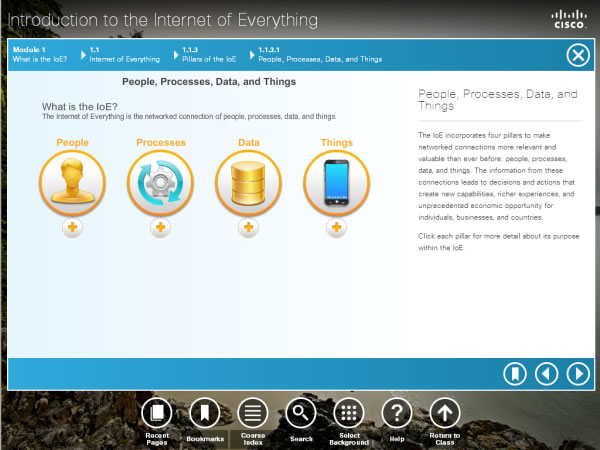Expand the Data pillar plus button

tap(248, 228)
